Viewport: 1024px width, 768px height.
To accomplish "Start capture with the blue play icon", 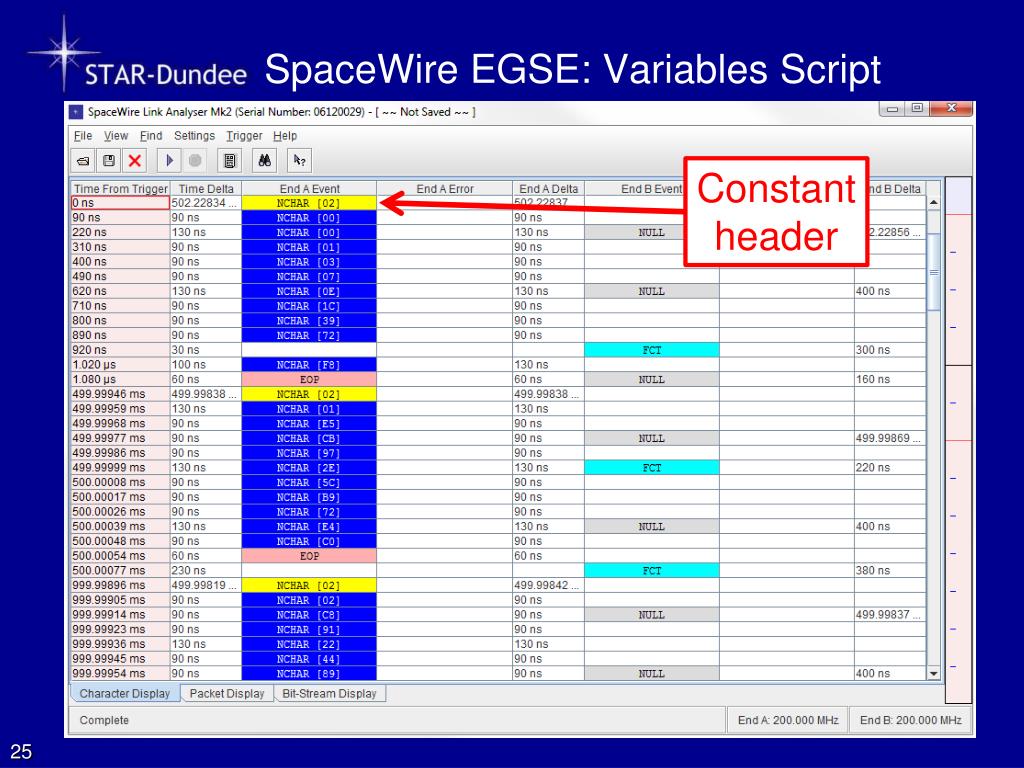I will [x=169, y=161].
